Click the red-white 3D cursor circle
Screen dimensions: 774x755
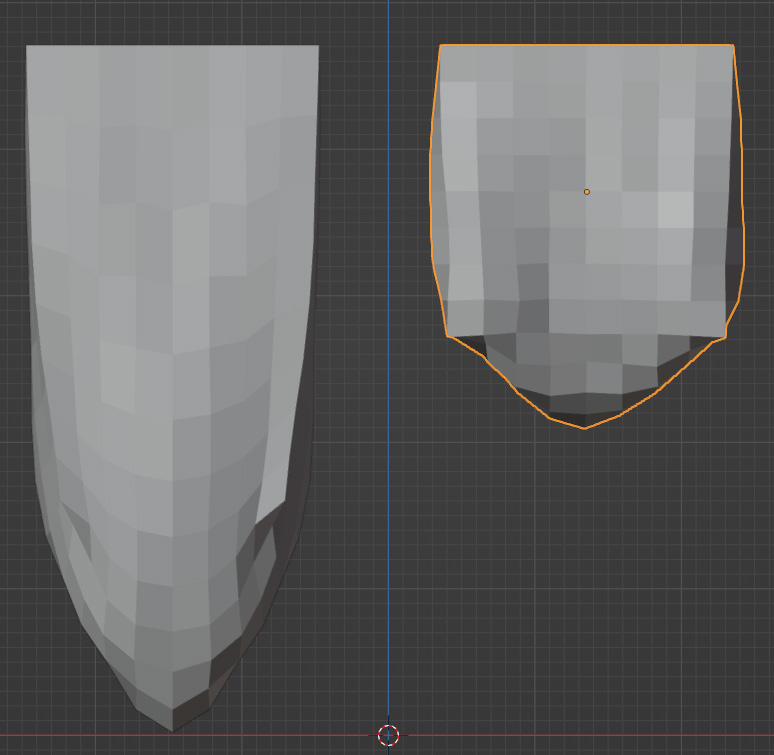pyautogui.click(x=388, y=735)
